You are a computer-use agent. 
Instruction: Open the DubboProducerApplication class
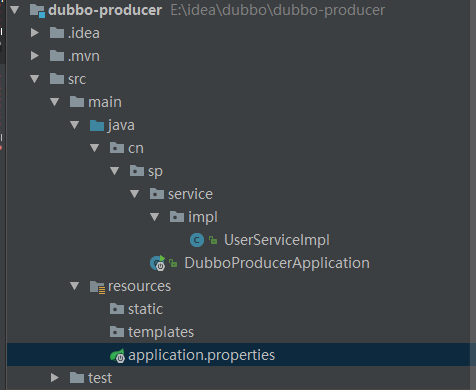pyautogui.click(x=277, y=263)
